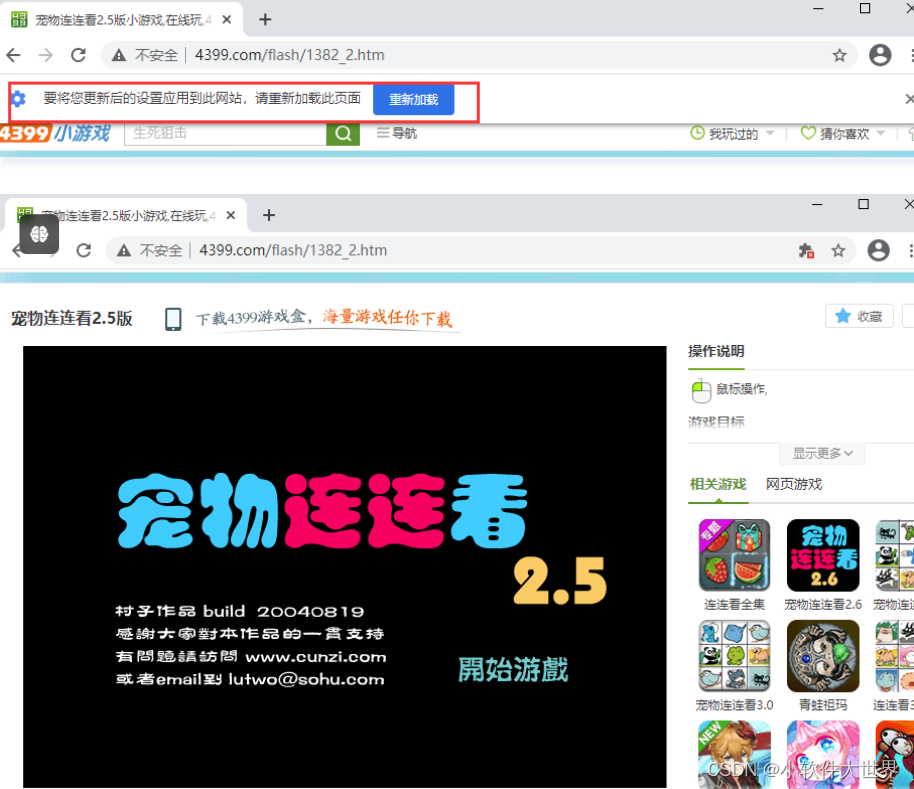Open 青蛙祖玛 game thumbnail
The height and width of the screenshot is (789, 914).
pyautogui.click(x=823, y=656)
